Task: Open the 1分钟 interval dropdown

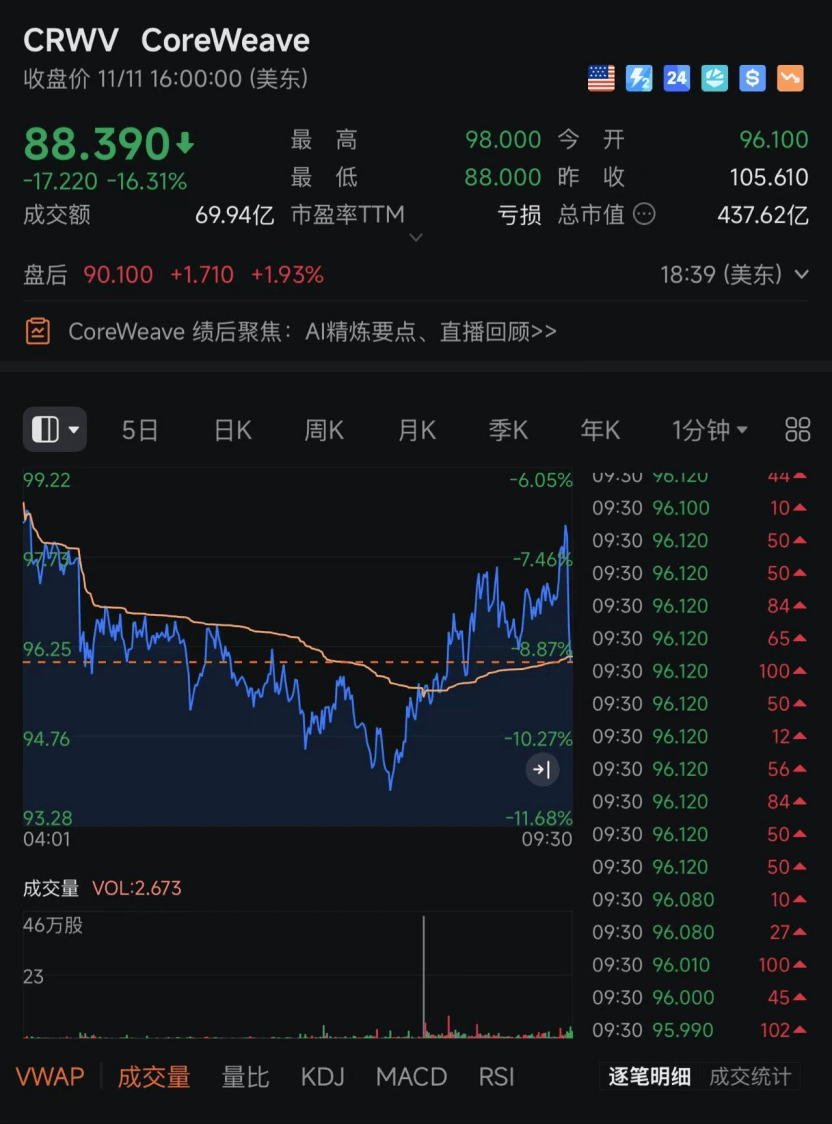Action: (709, 430)
